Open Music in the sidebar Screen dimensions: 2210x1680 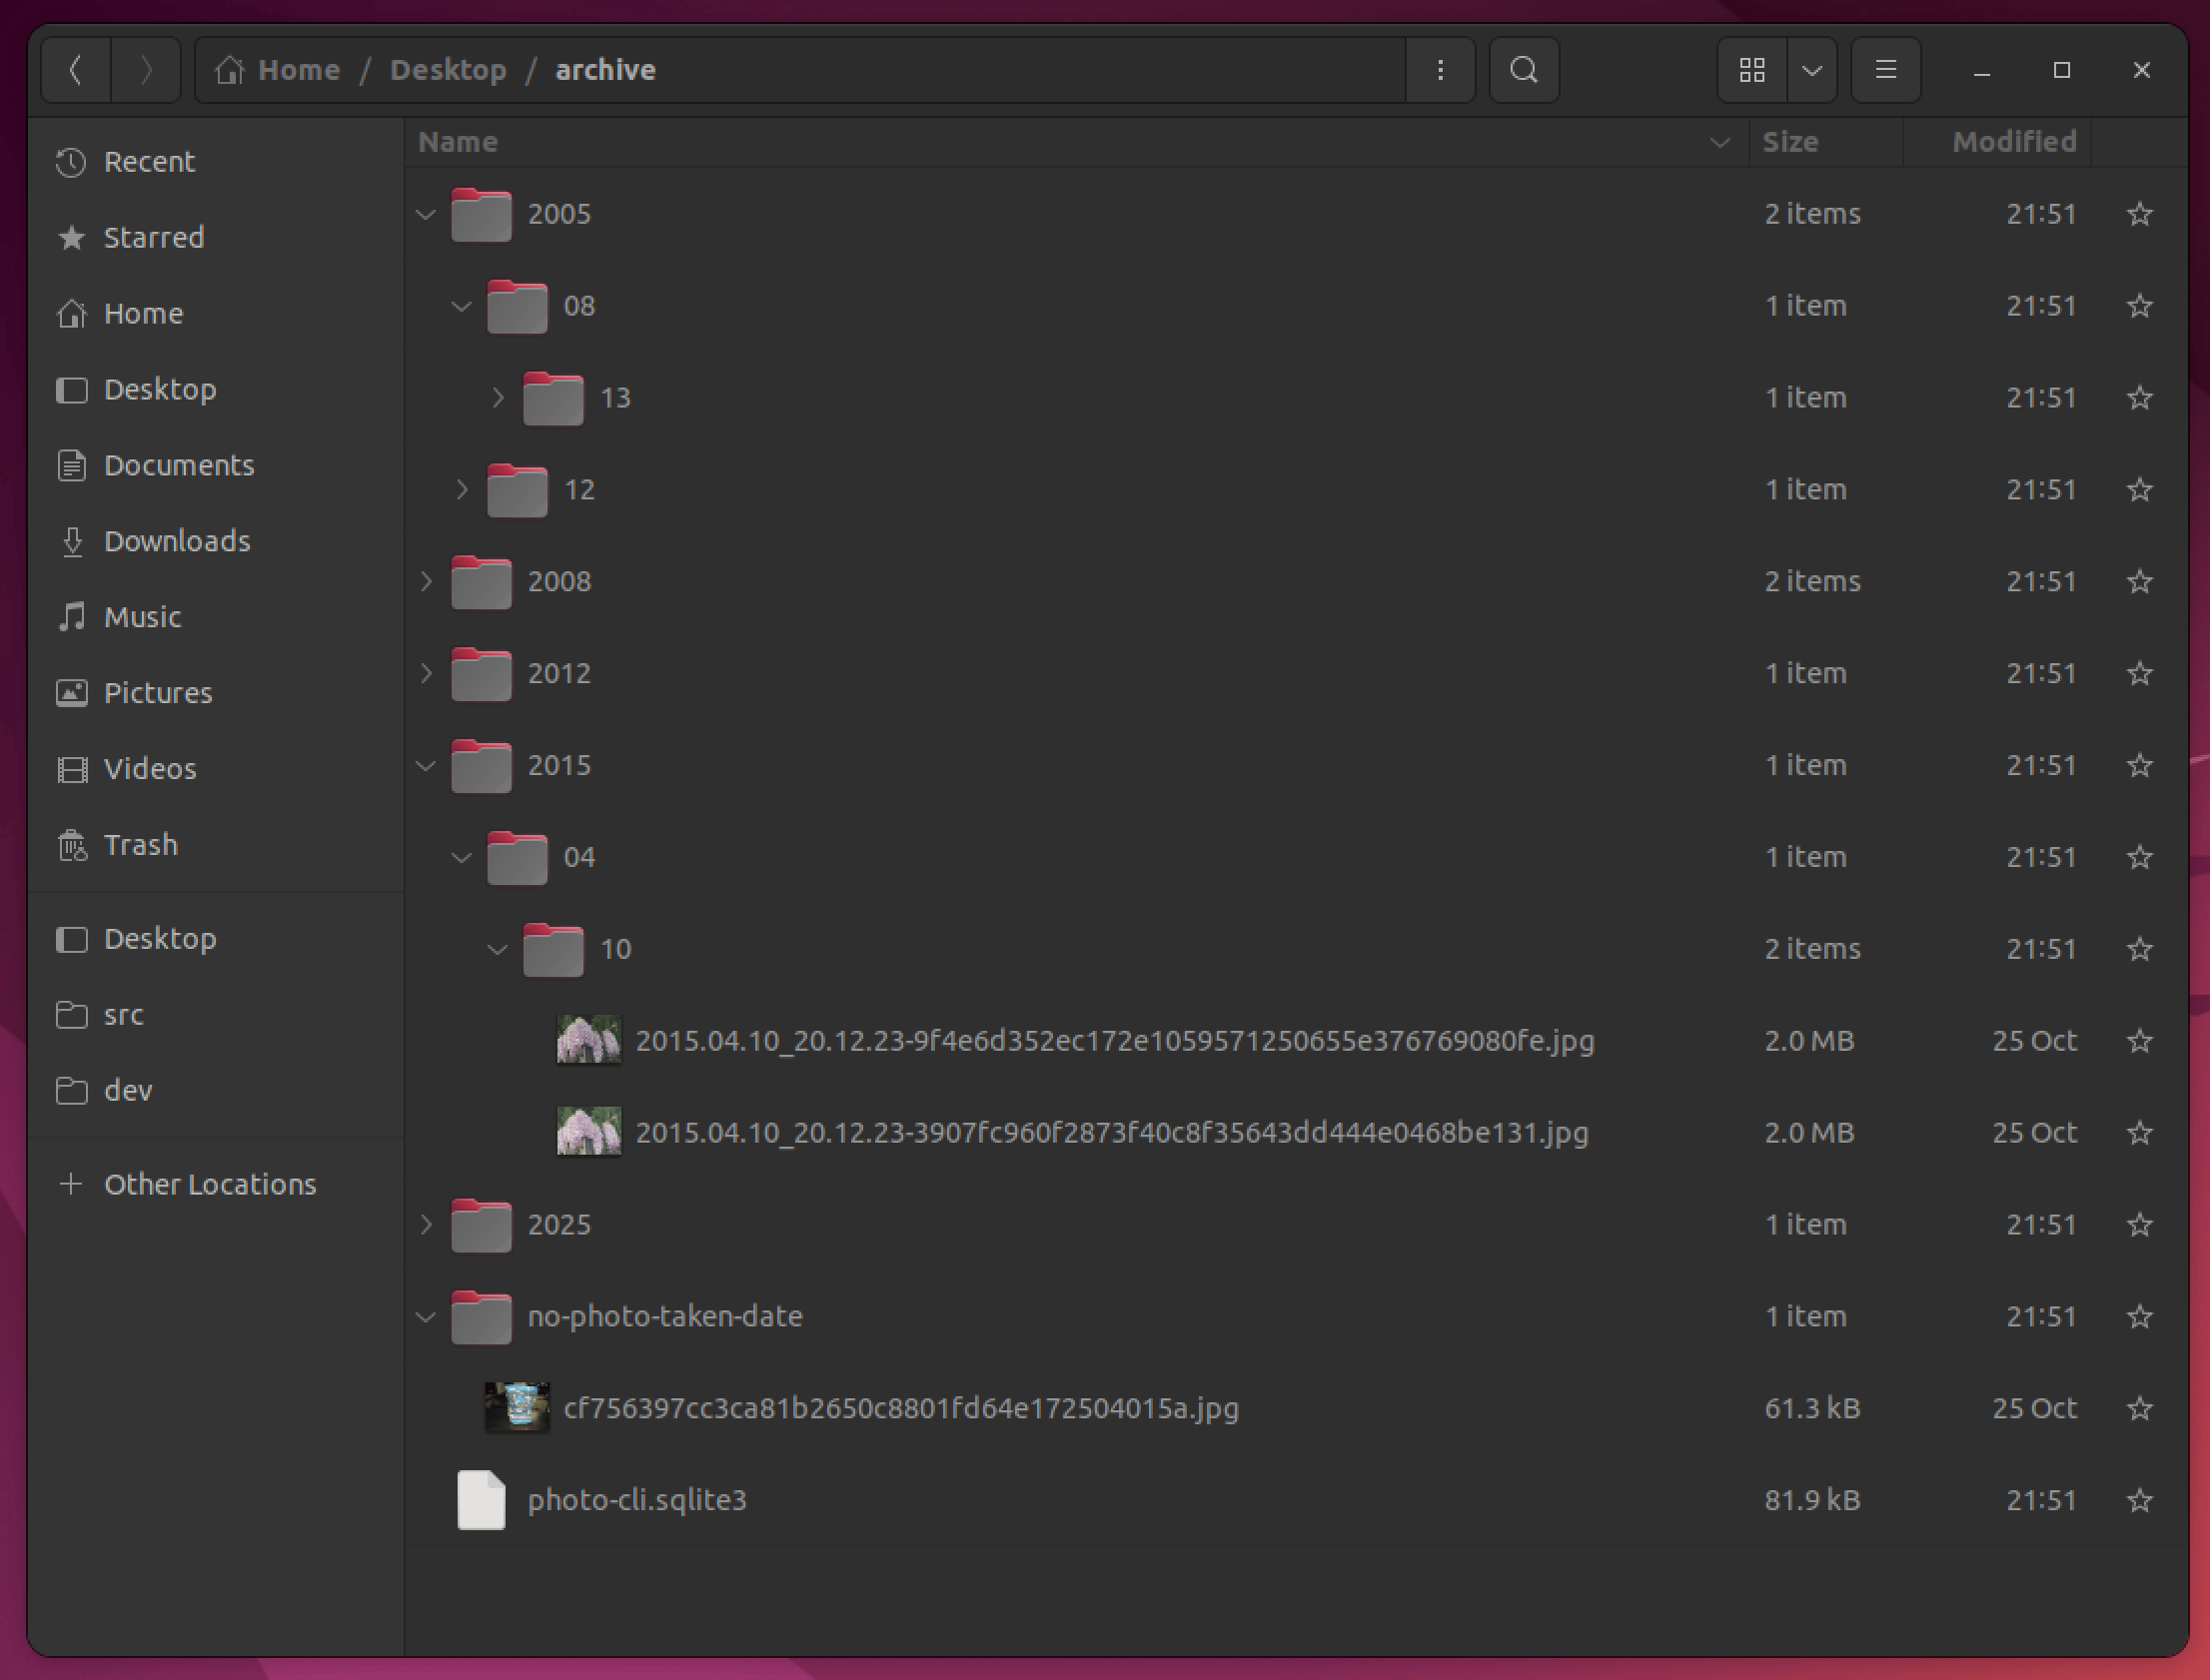pos(216,617)
